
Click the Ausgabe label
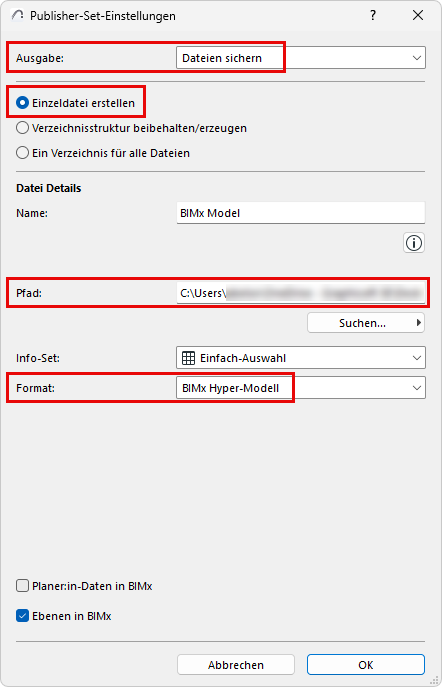point(40,58)
